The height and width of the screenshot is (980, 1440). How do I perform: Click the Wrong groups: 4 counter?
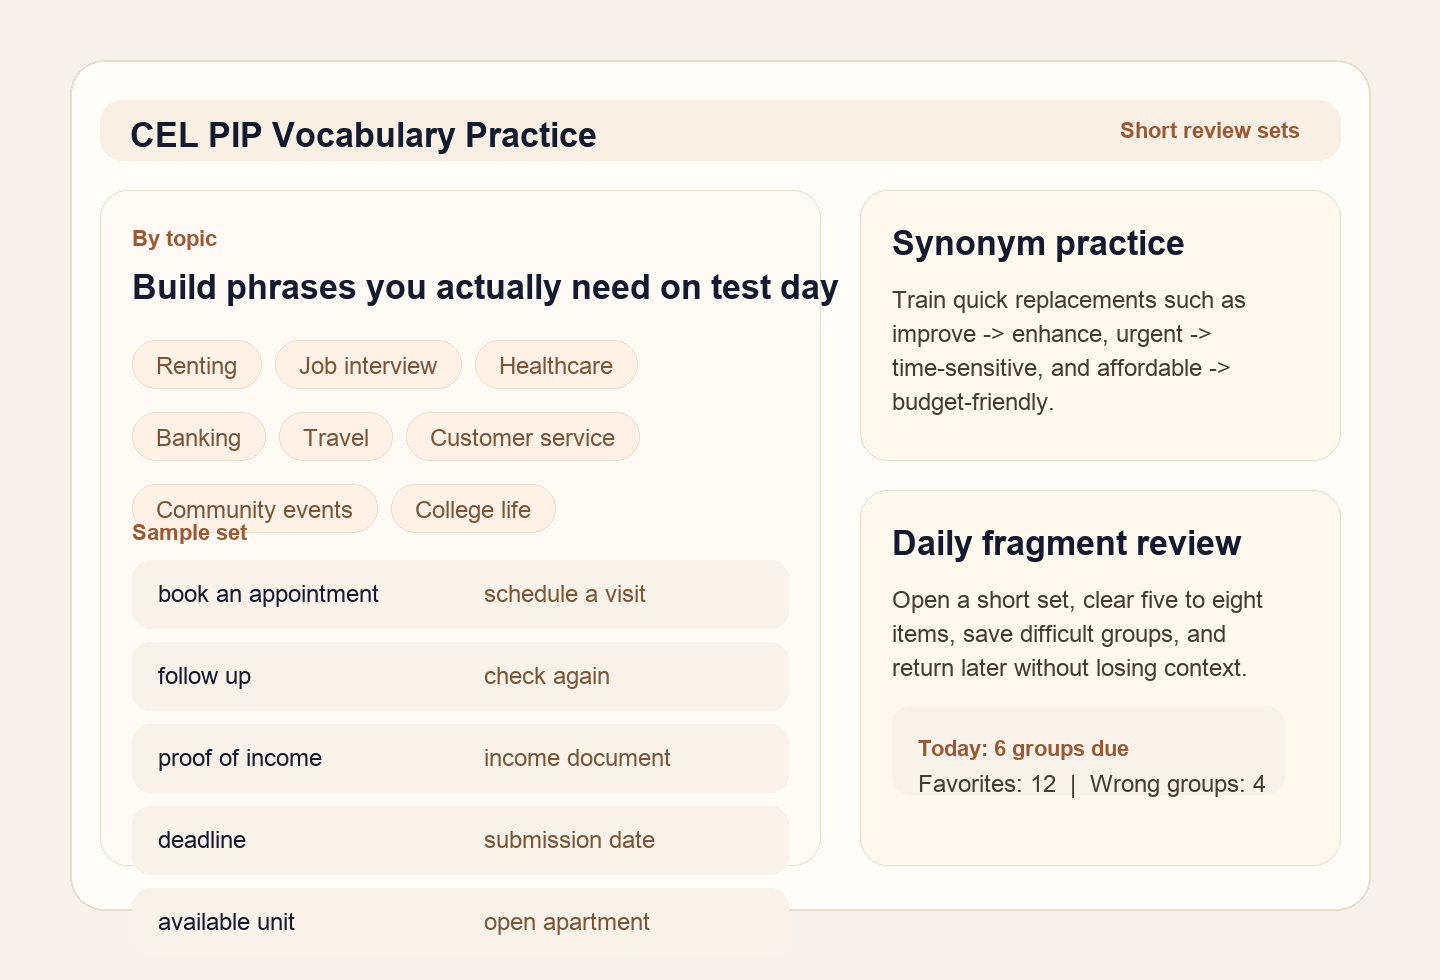click(x=1177, y=784)
